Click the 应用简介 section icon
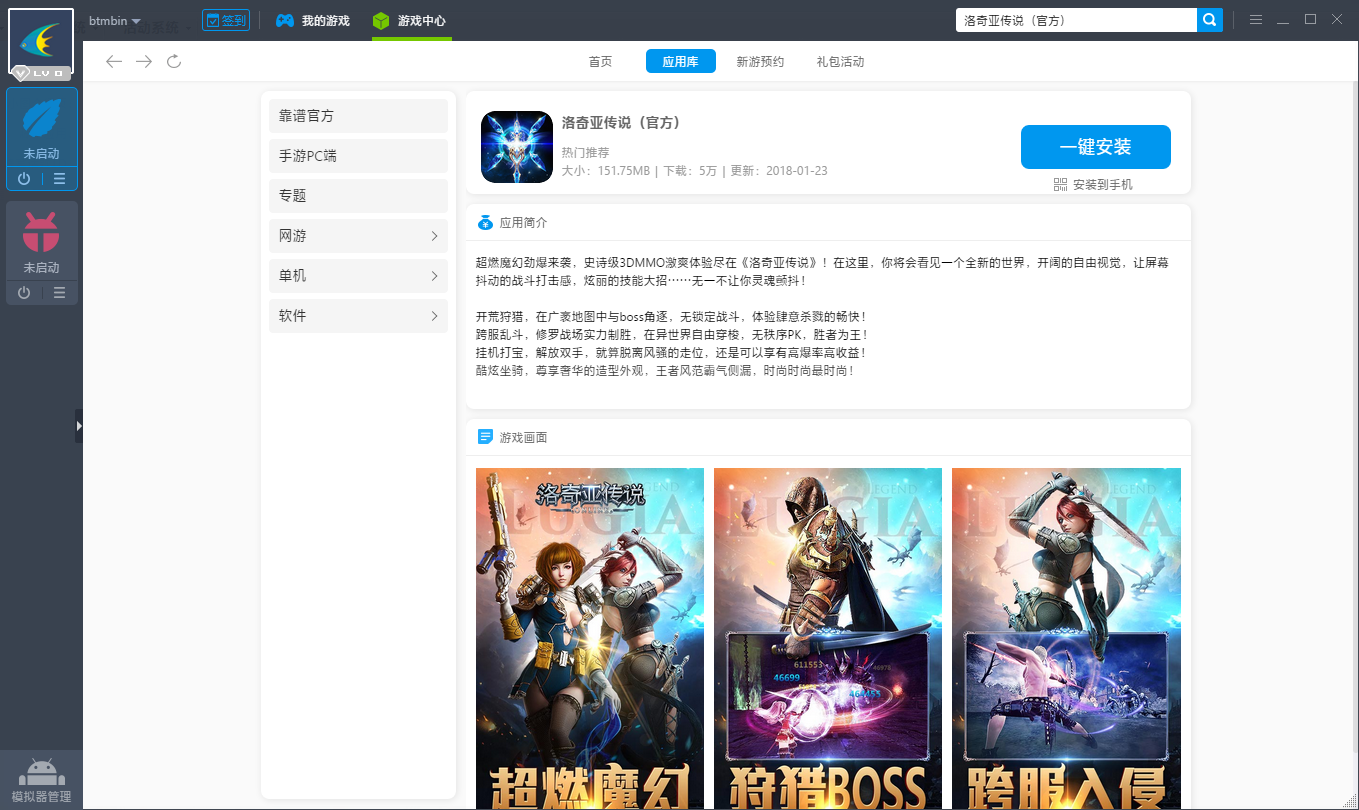This screenshot has height=810, width=1359. 485,222
